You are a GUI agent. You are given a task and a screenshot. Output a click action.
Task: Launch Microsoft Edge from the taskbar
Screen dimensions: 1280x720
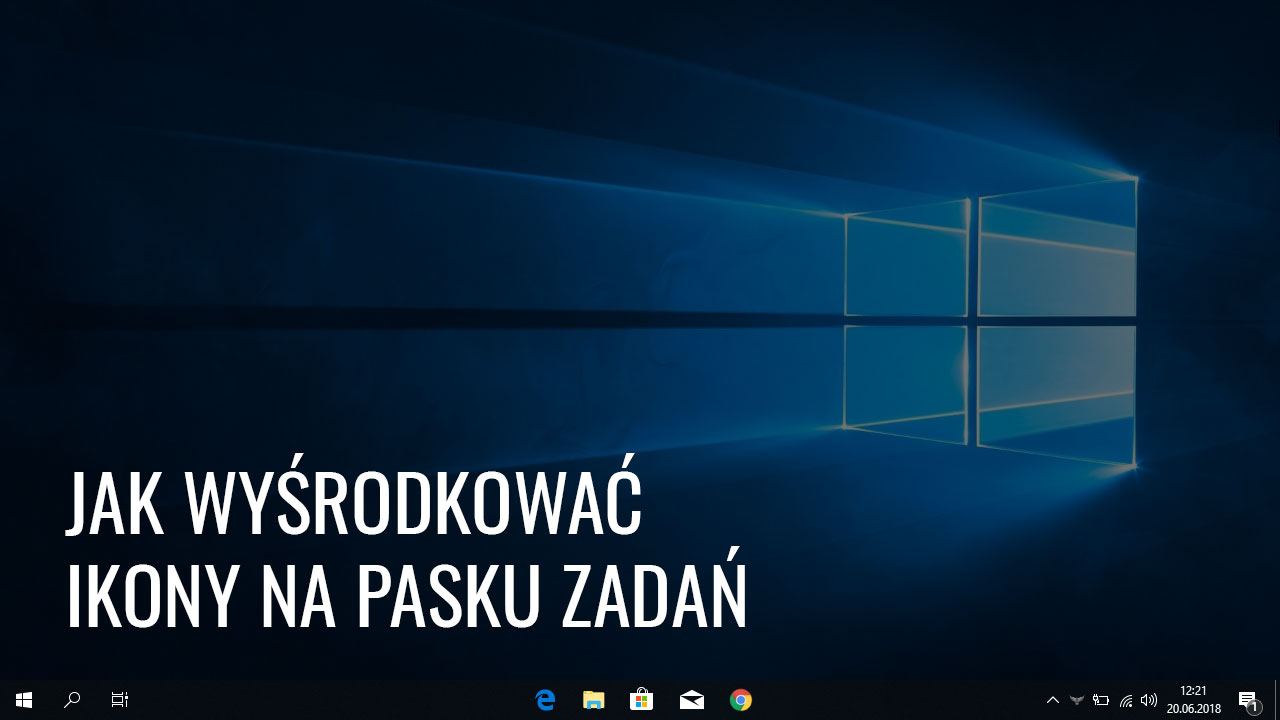tap(545, 700)
